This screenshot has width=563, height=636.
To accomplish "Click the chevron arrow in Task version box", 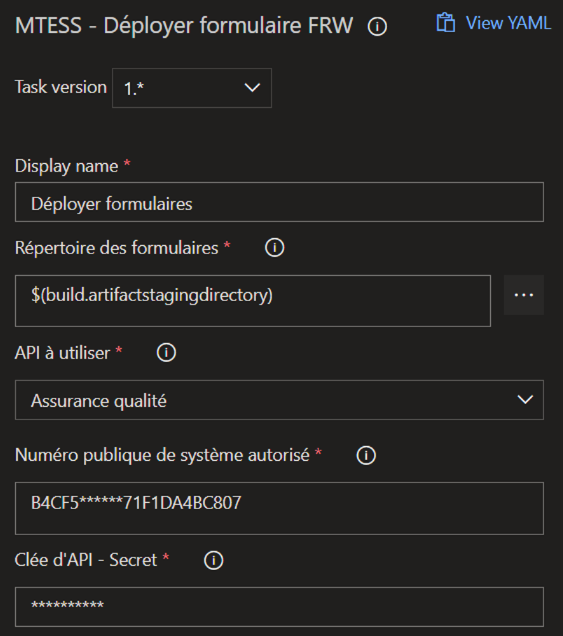I will click(x=252, y=88).
